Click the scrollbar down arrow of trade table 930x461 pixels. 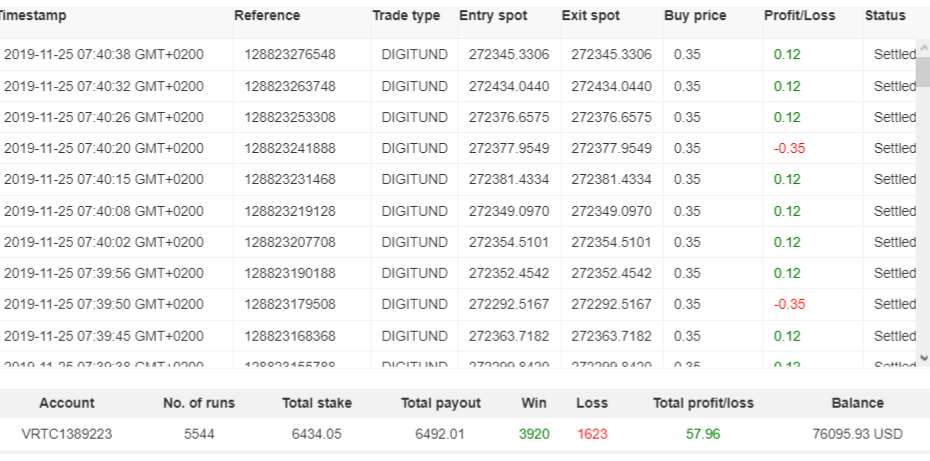click(923, 357)
